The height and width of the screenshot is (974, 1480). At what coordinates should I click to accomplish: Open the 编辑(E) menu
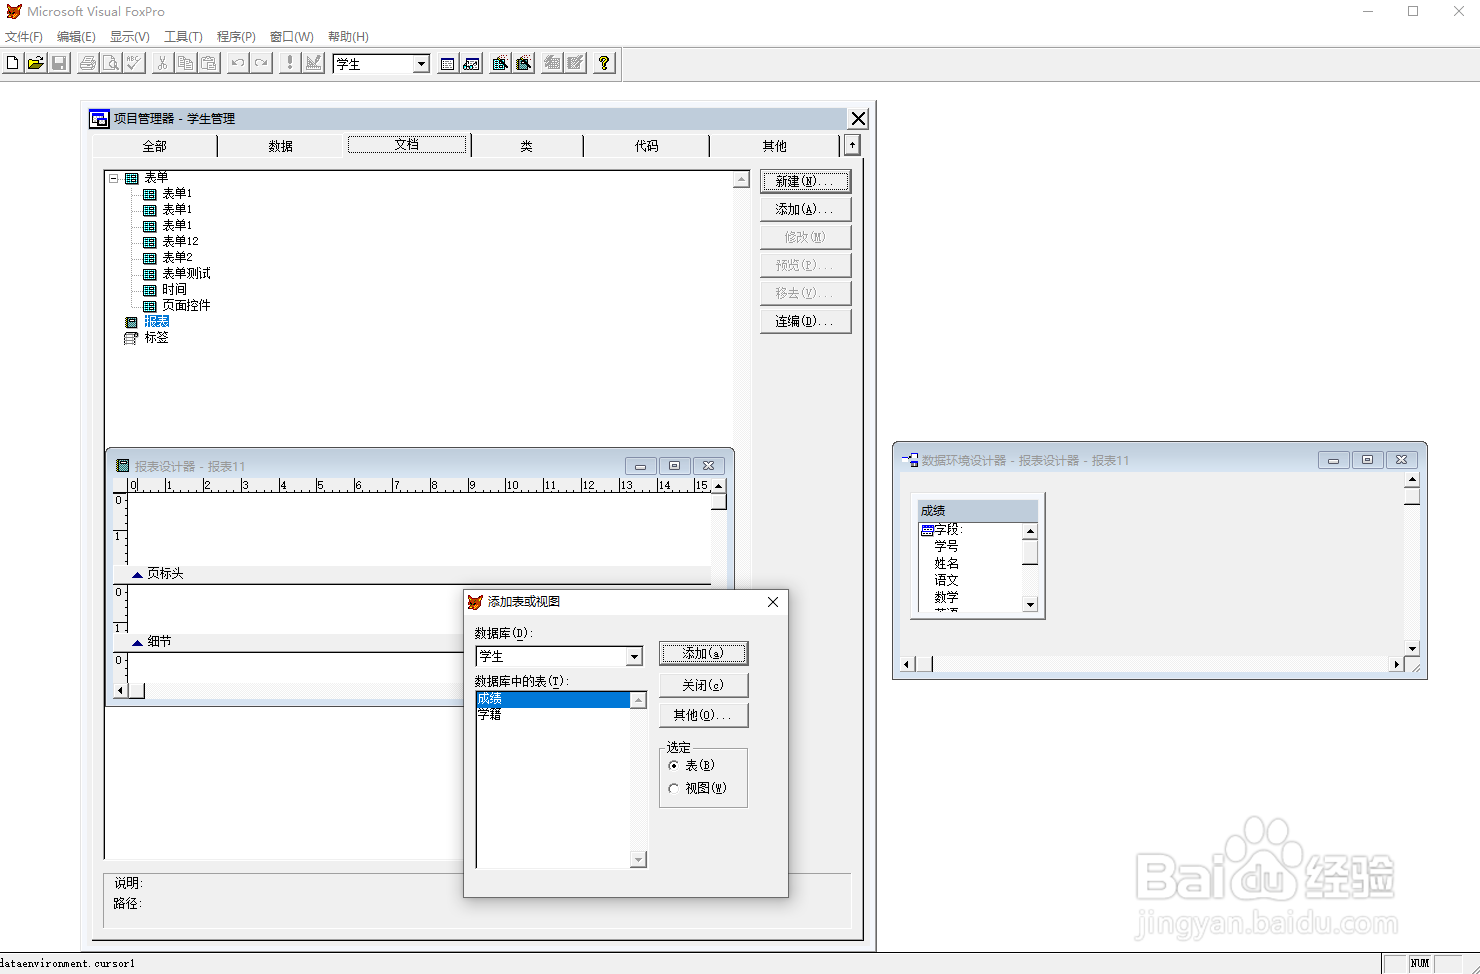[76, 37]
